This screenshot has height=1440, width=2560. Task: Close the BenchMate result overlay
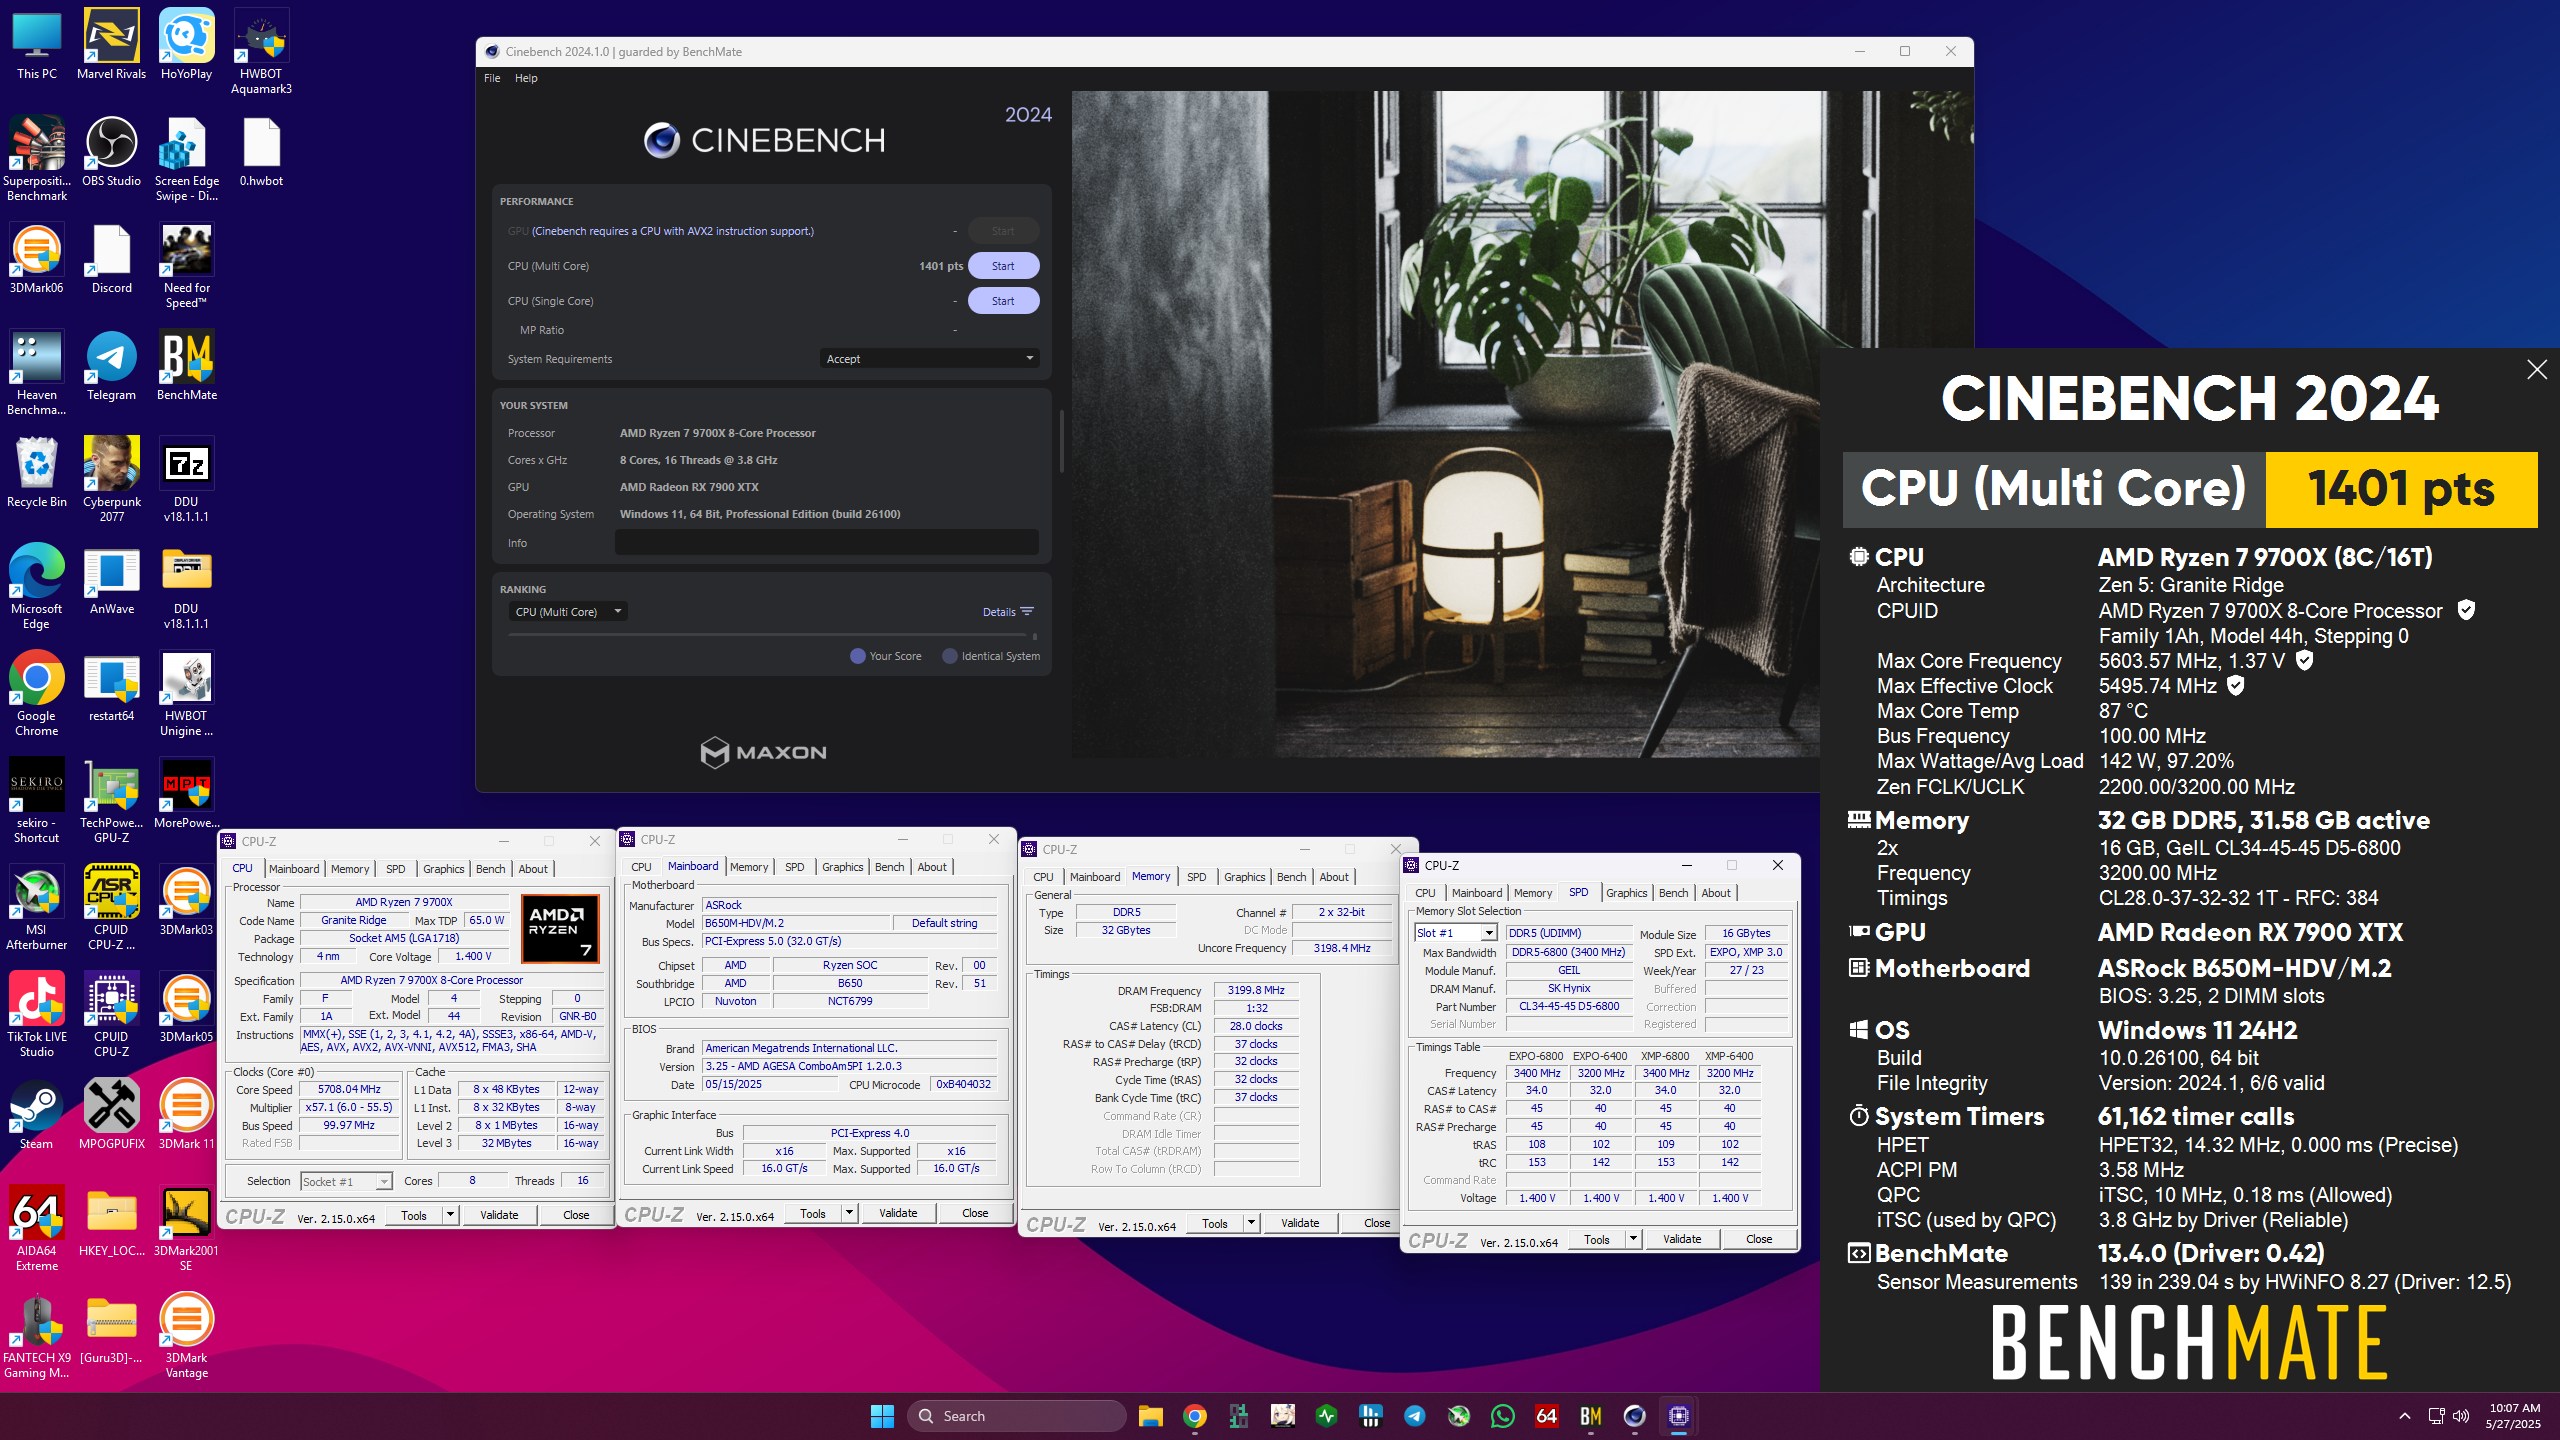click(2537, 370)
